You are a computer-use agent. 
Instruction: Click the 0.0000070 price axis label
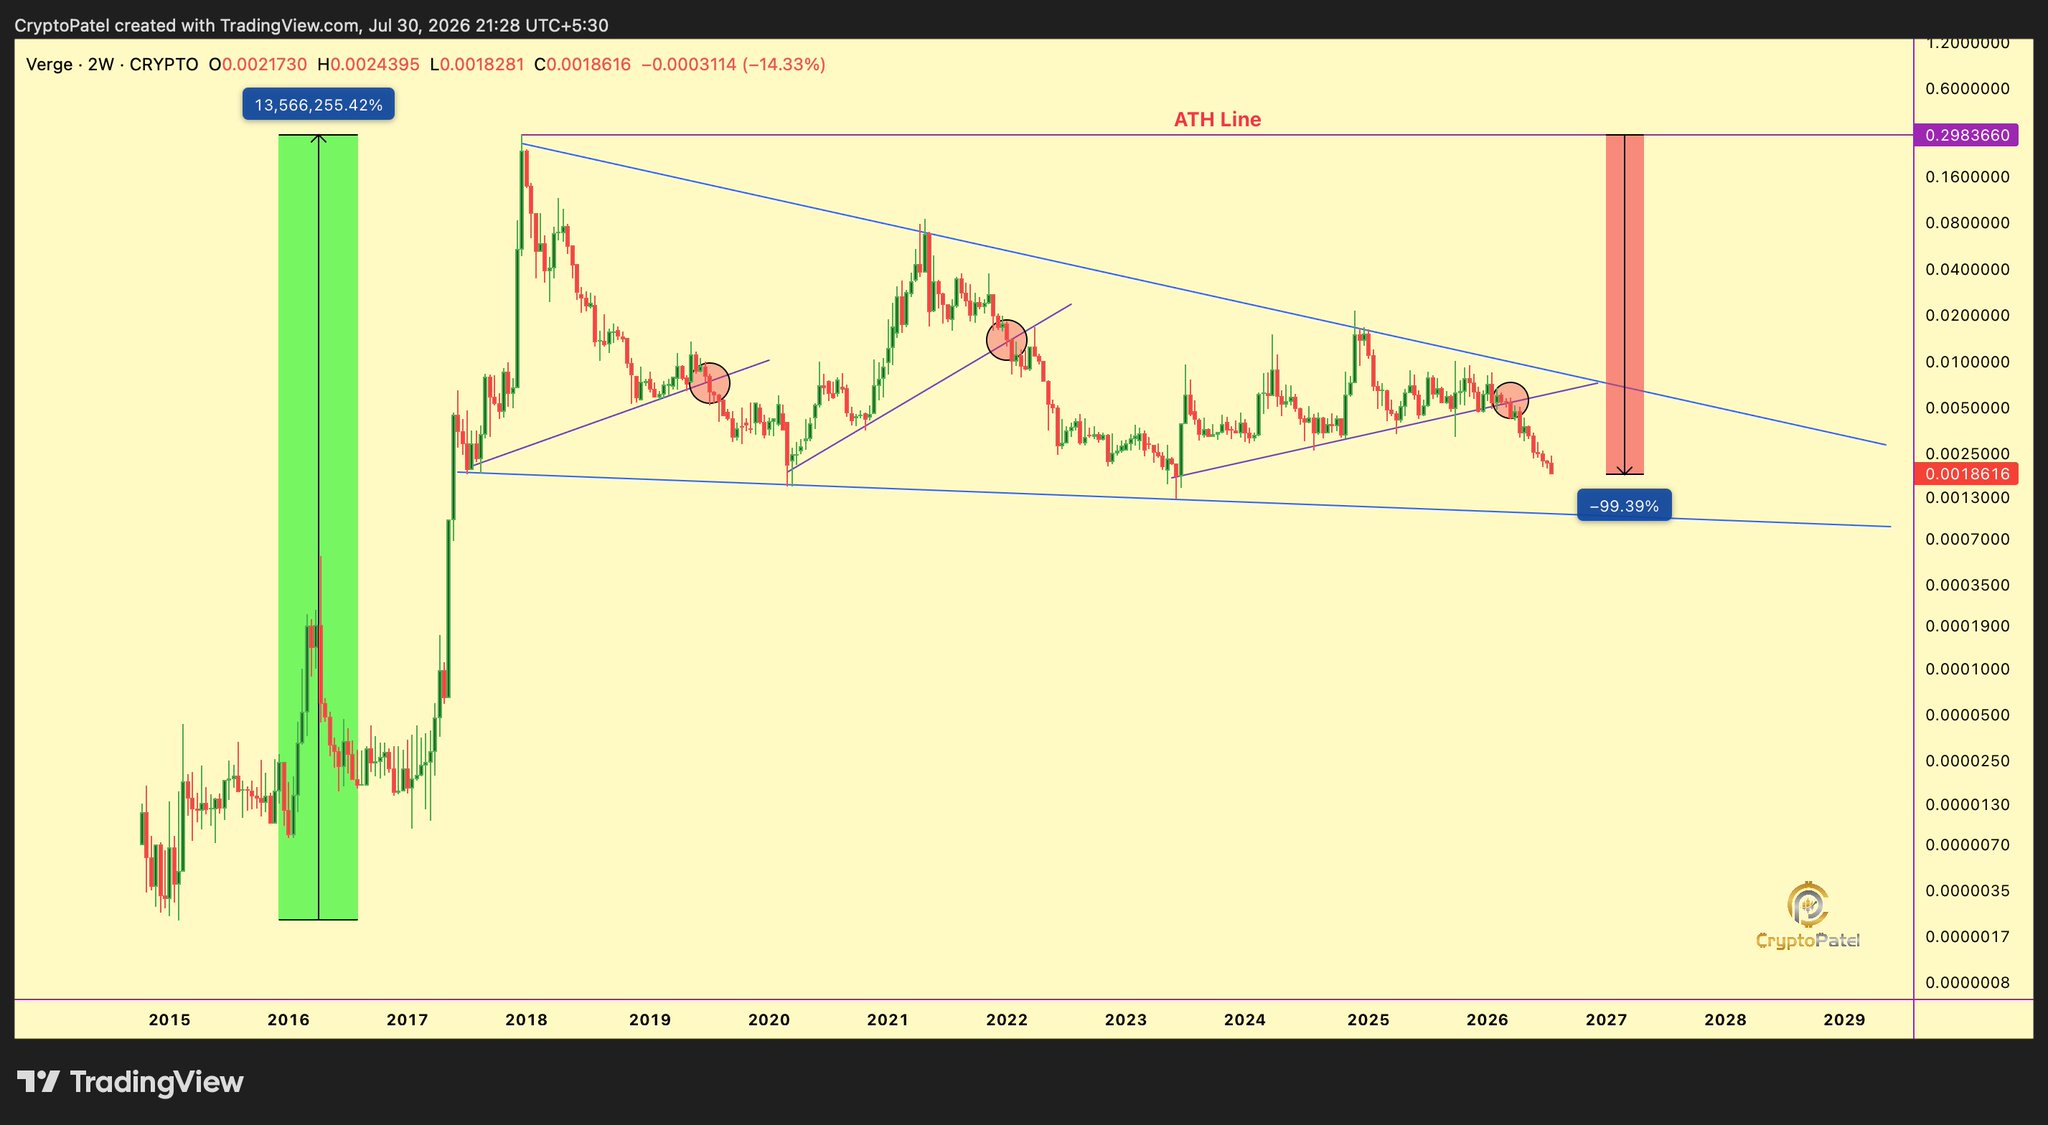coord(1967,845)
